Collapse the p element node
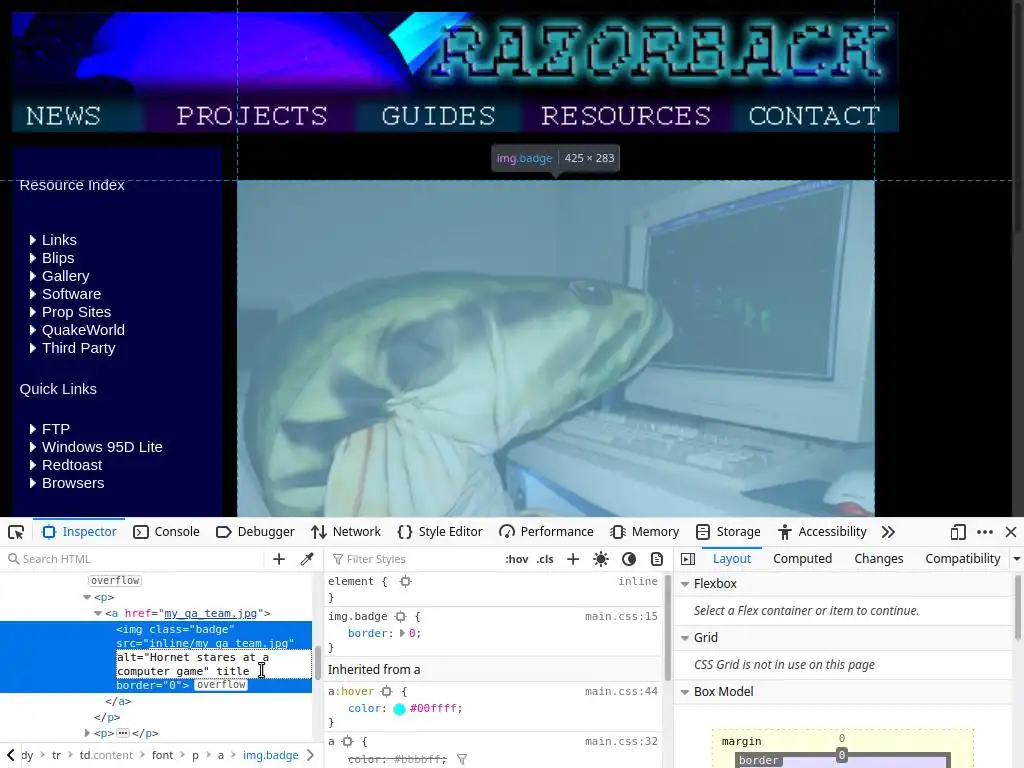This screenshot has width=1024, height=768. click(87, 597)
